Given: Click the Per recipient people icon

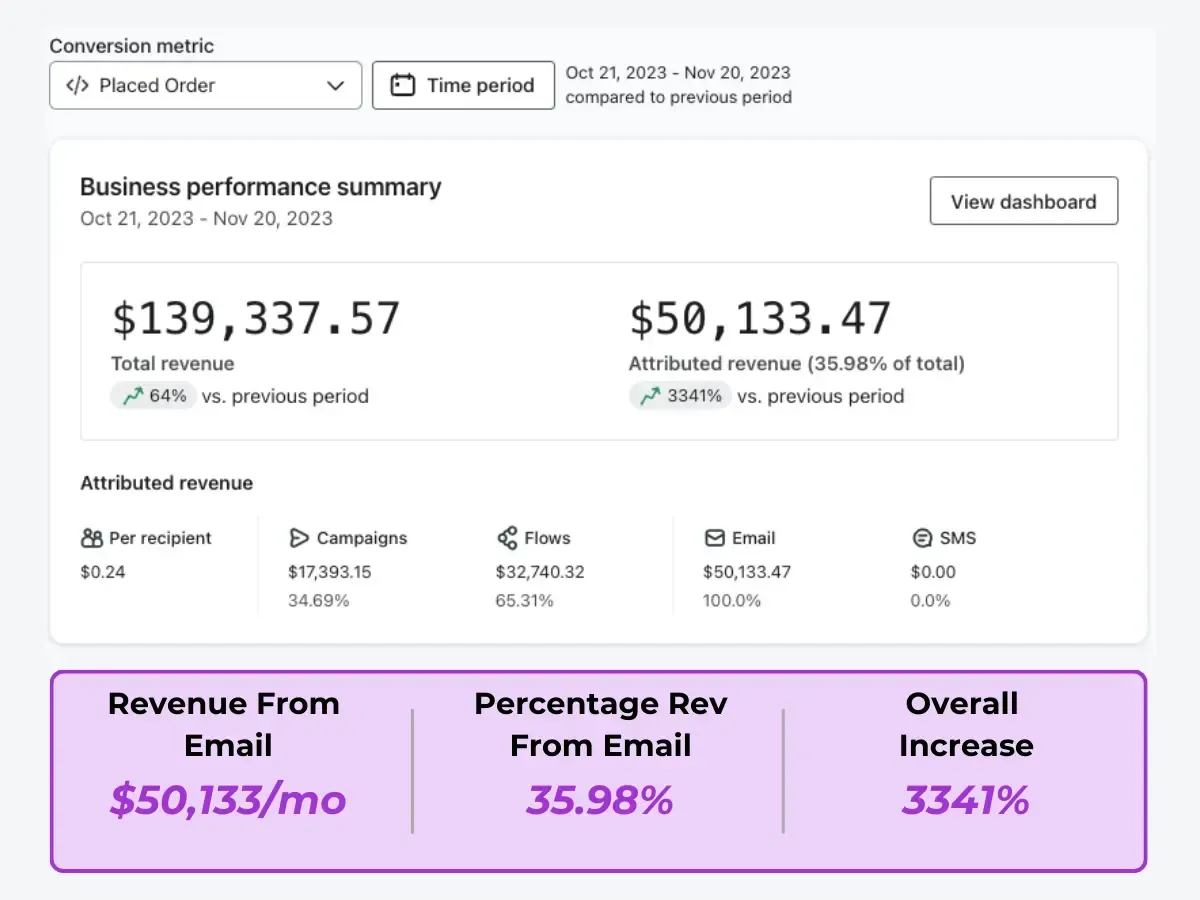Looking at the screenshot, I should pyautogui.click(x=92, y=539).
